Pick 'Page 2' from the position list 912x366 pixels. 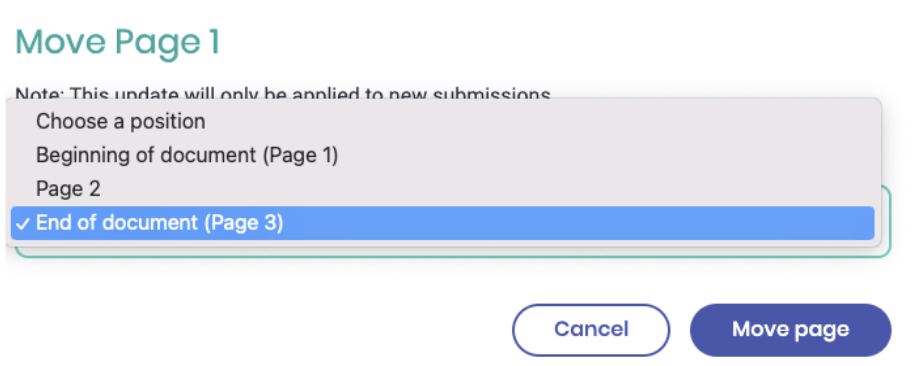(442, 189)
